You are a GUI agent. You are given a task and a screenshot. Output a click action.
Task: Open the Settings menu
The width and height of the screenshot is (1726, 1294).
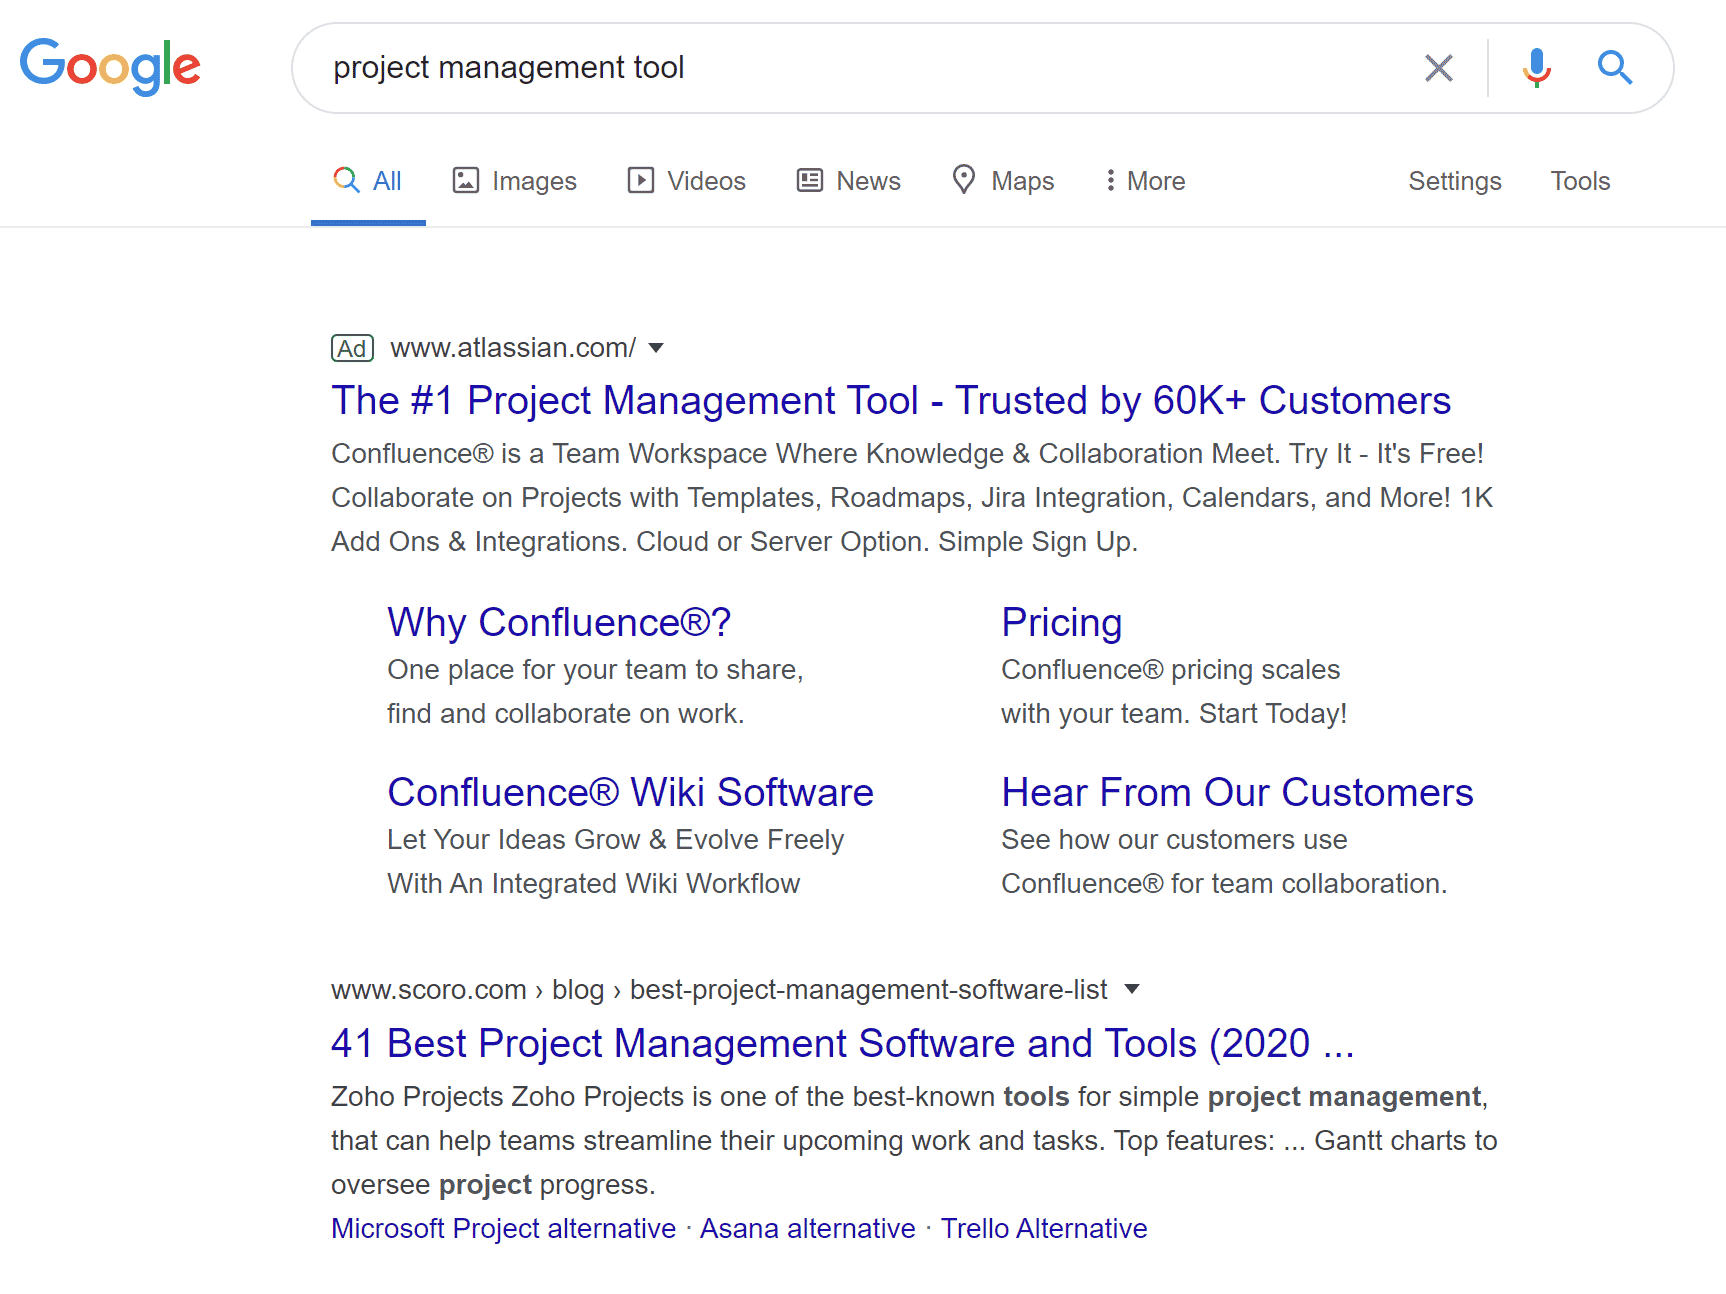point(1455,181)
